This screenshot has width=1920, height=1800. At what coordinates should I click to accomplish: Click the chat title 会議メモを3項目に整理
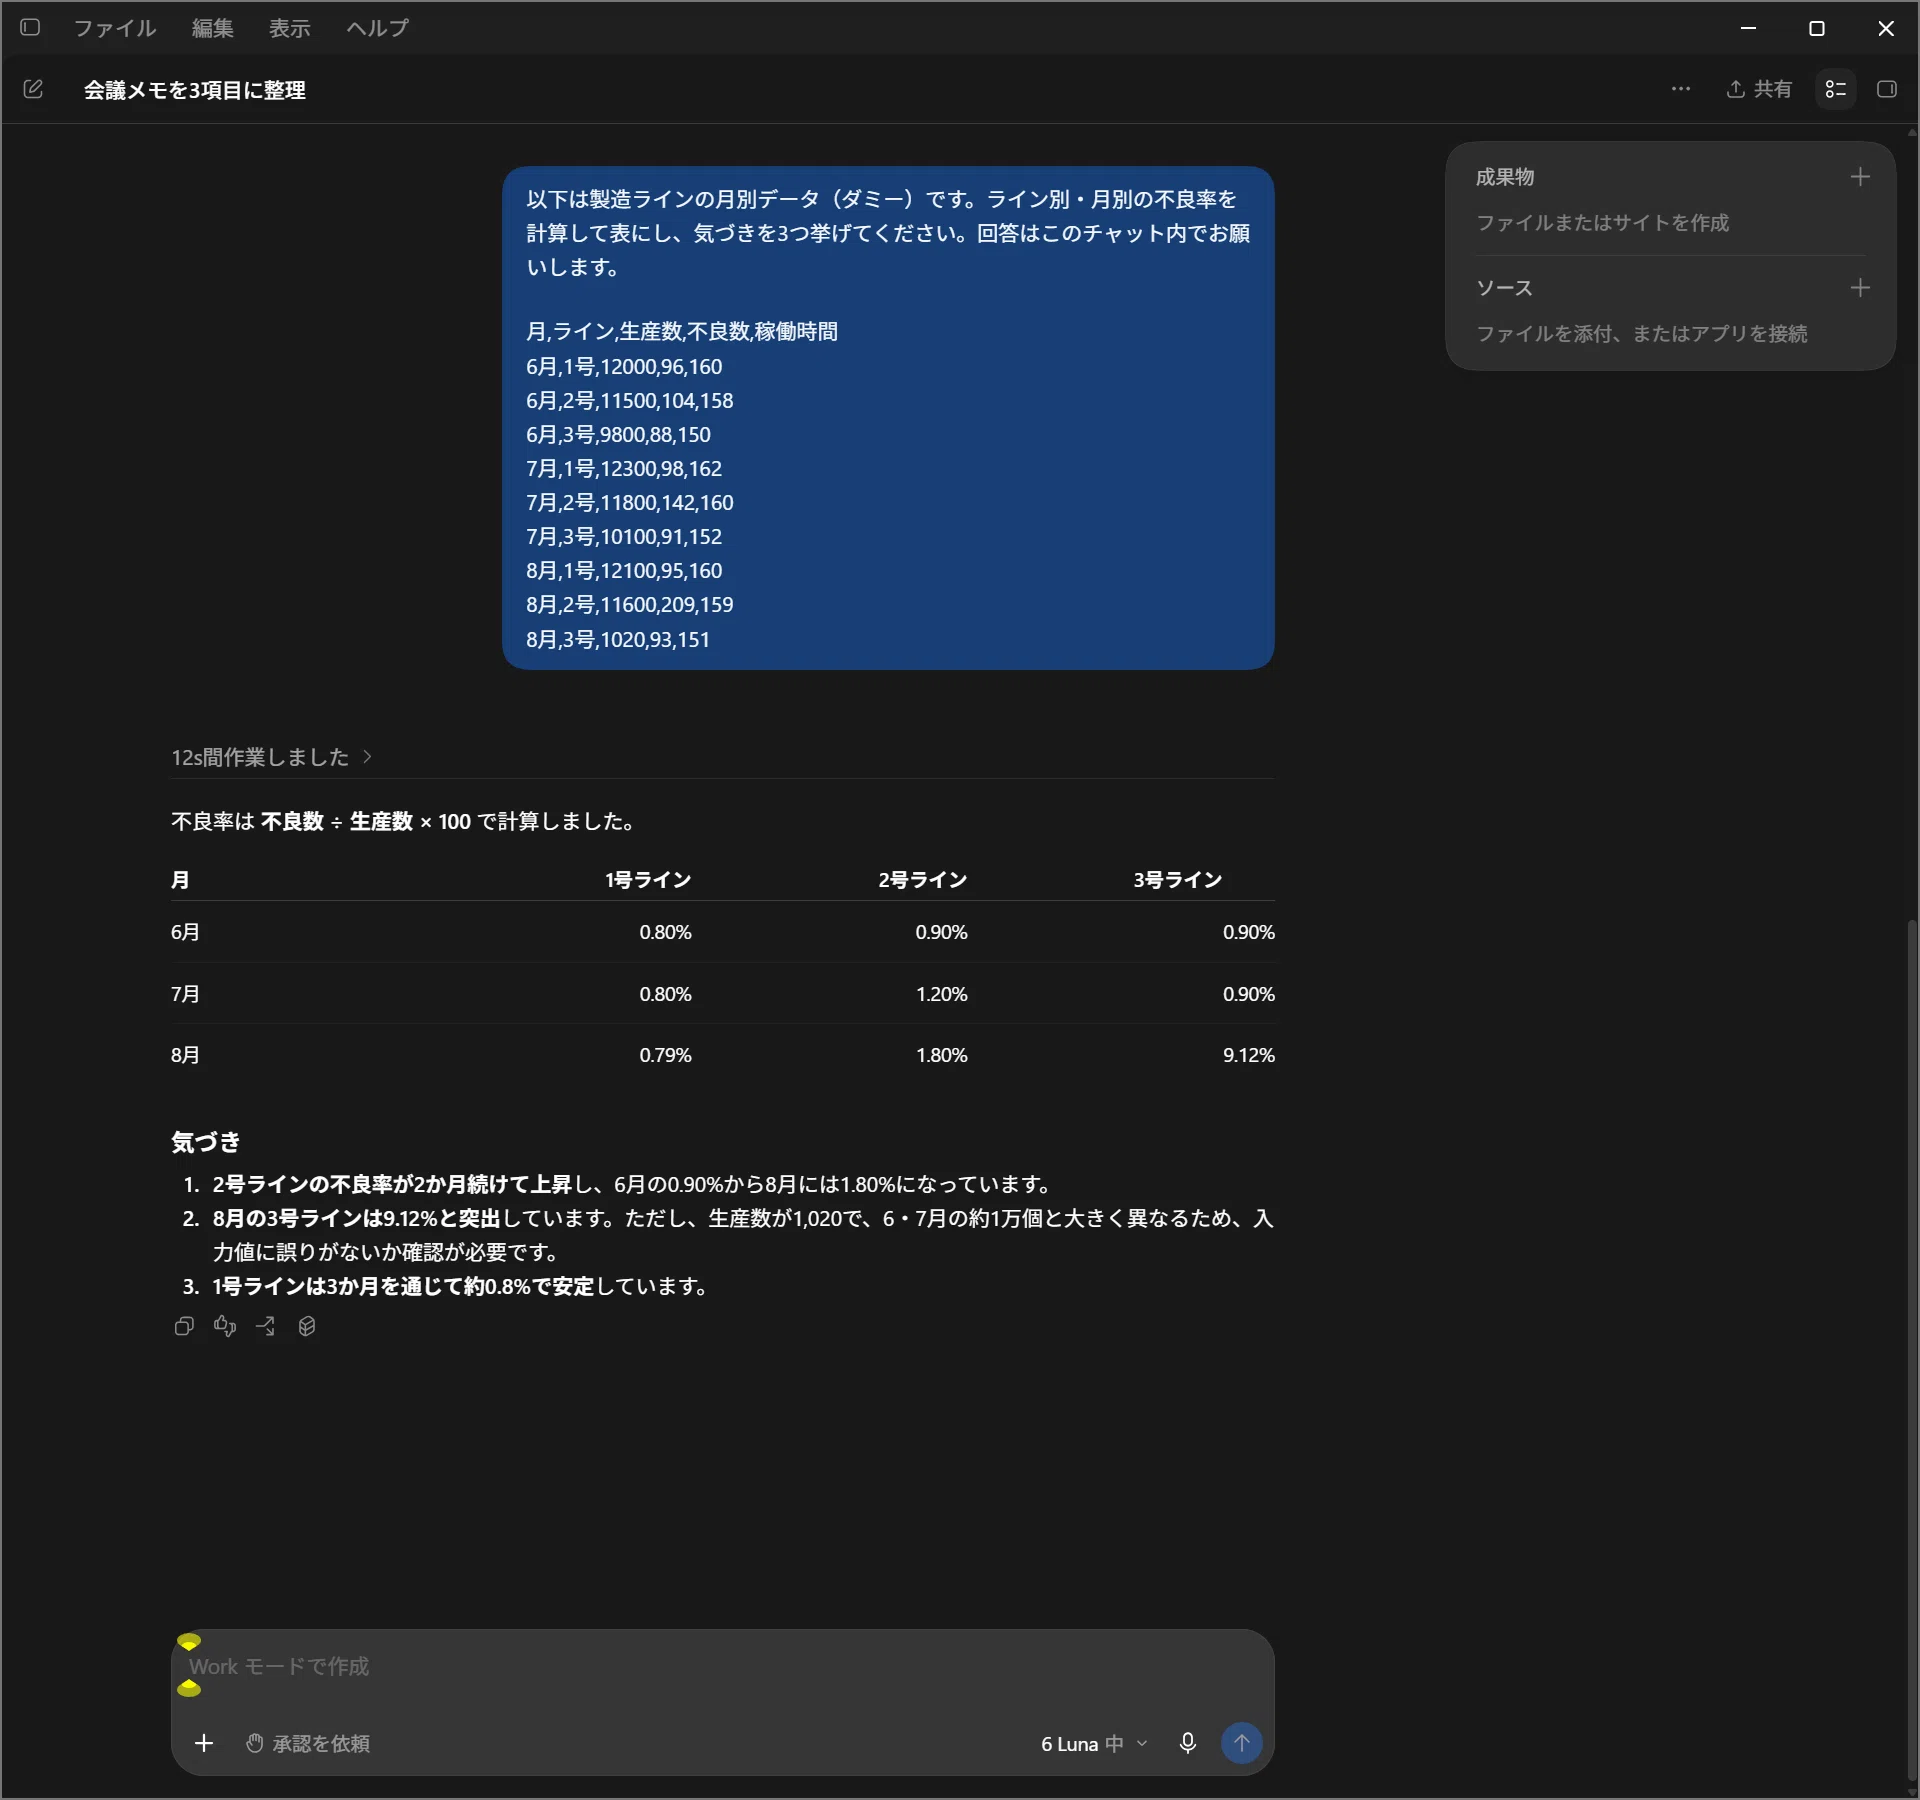195,90
